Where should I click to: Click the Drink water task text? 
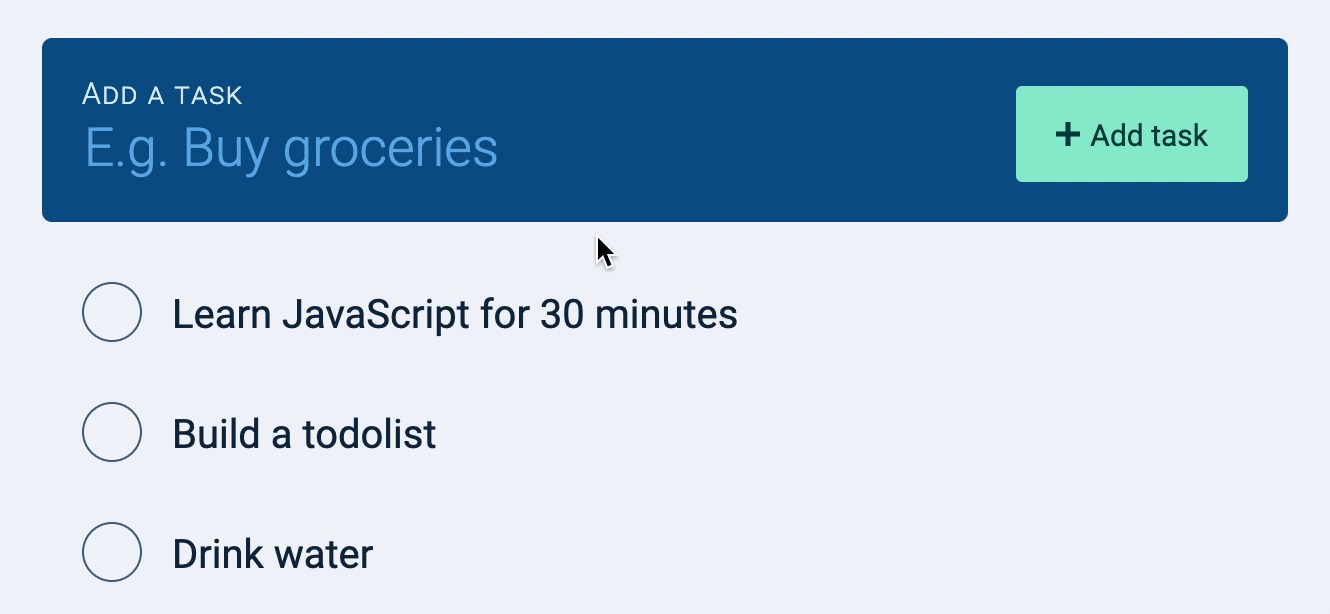click(272, 552)
